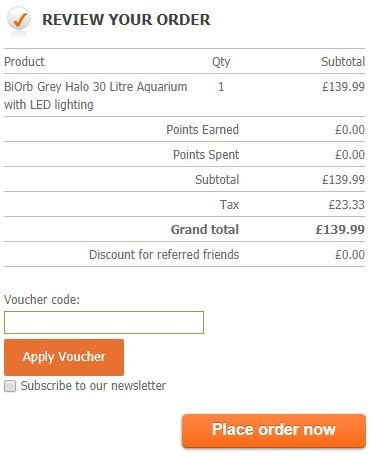
Task: Click the Grand total label
Action: (205, 229)
